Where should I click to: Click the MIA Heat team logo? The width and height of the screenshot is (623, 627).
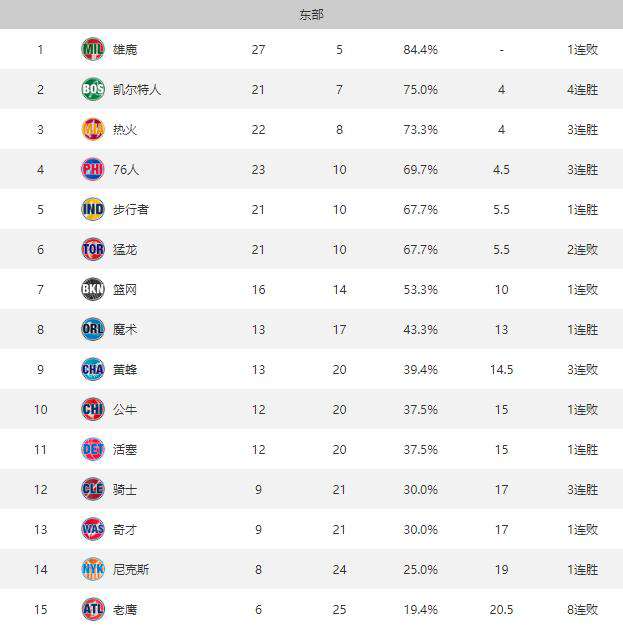tap(93, 129)
